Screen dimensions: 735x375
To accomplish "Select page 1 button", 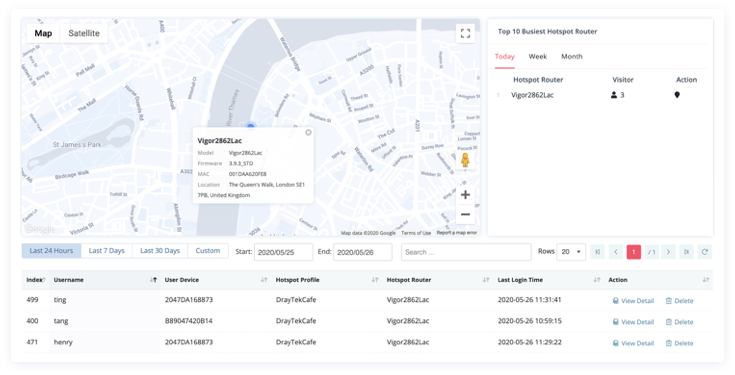I will point(633,252).
